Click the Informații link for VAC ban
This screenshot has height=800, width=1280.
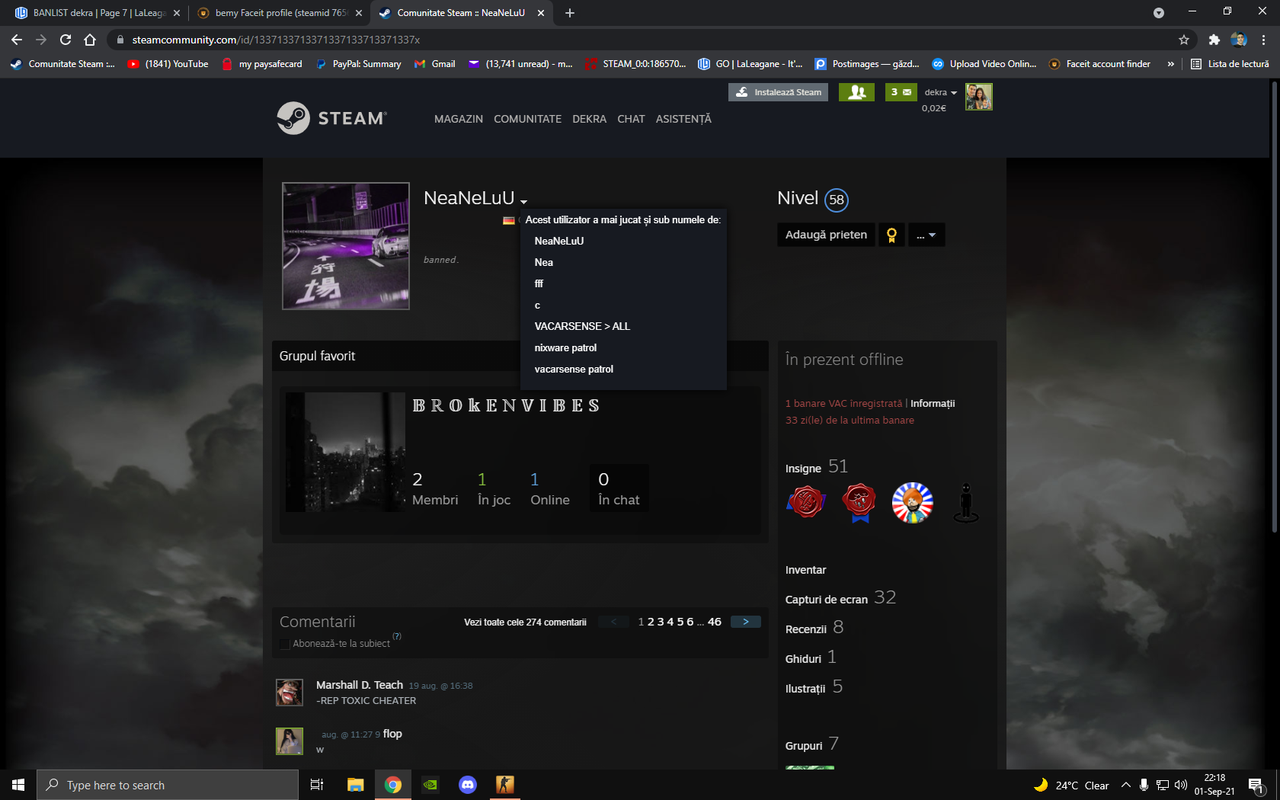[932, 403]
